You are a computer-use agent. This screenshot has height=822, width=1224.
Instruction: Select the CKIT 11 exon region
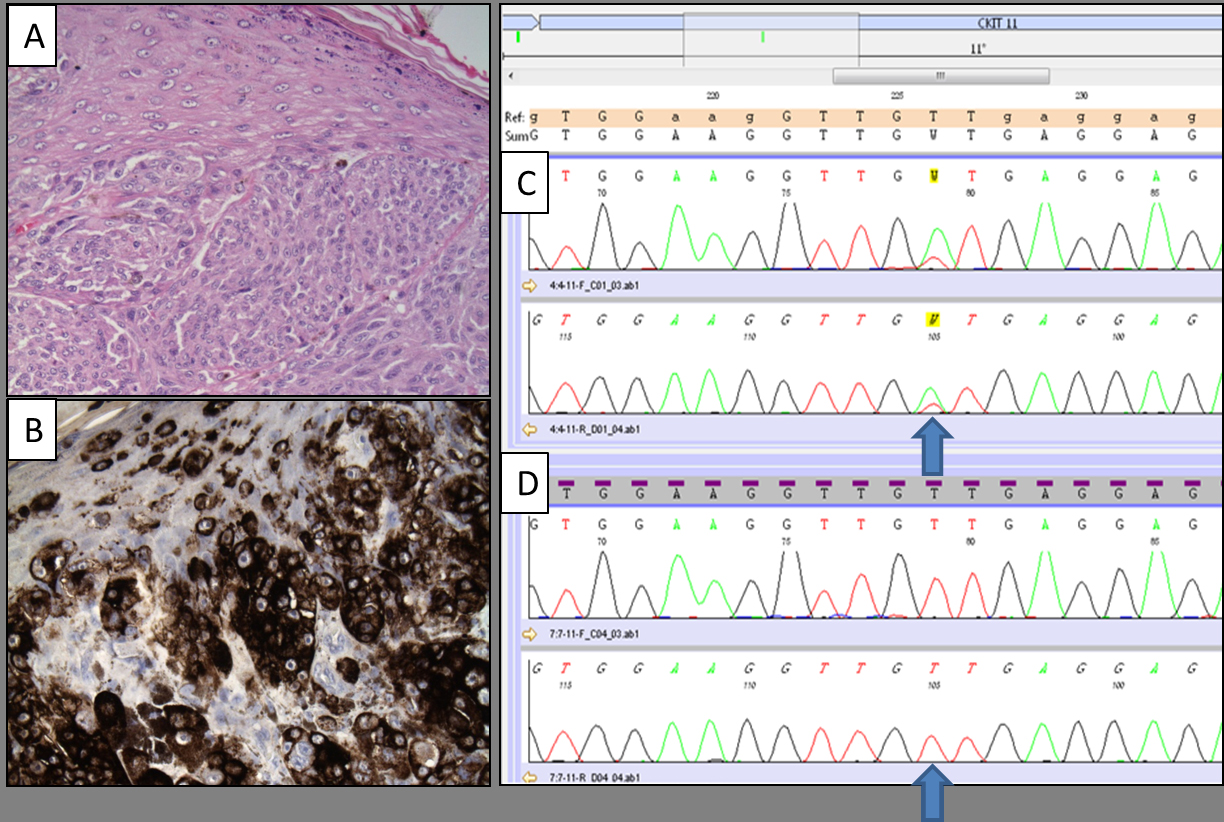coord(1000,22)
